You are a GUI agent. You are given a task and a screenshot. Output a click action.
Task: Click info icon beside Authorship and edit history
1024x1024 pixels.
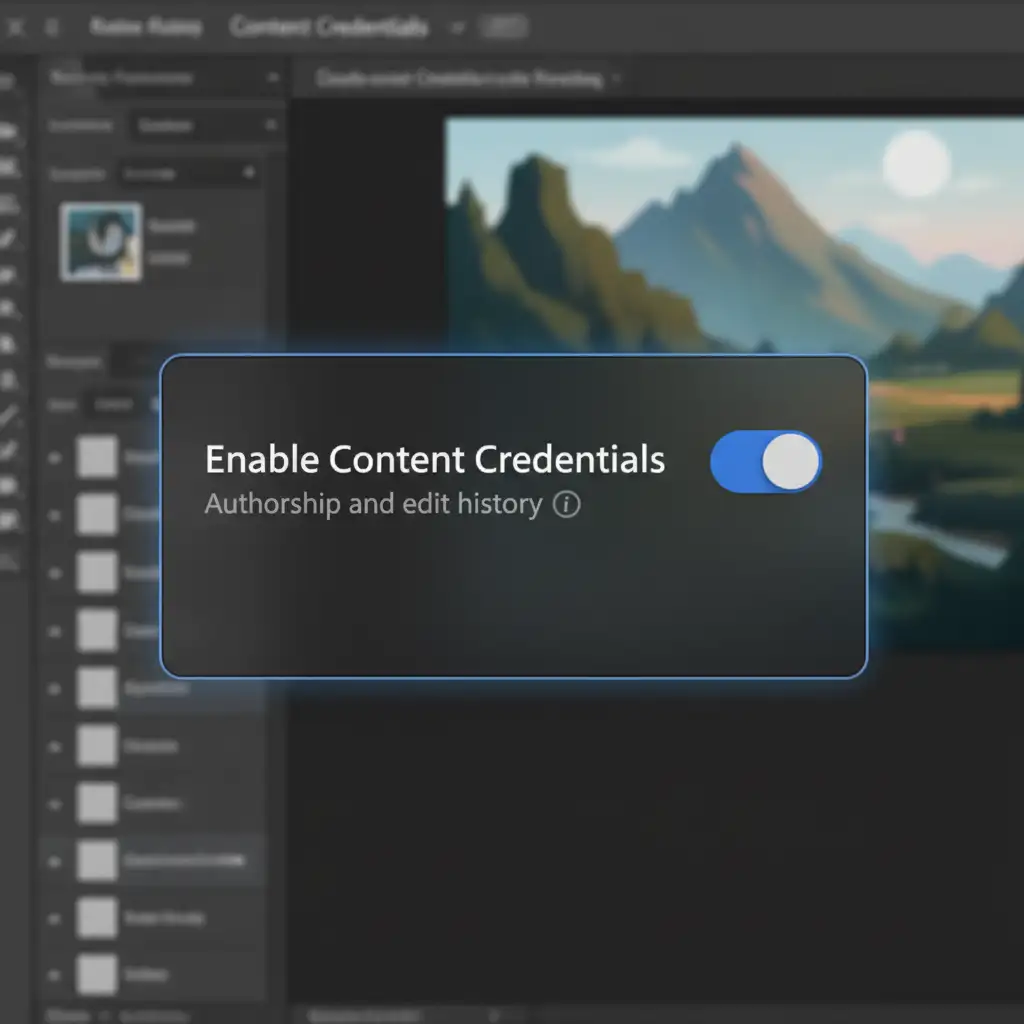tap(566, 504)
